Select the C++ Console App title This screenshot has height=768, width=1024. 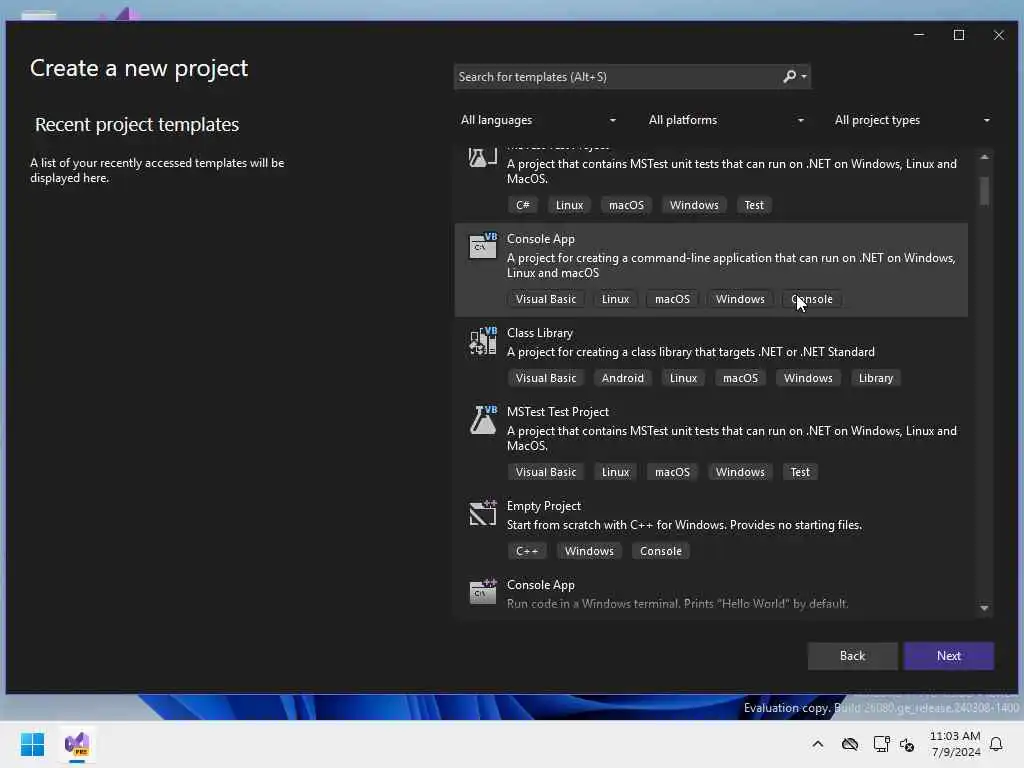coord(541,585)
